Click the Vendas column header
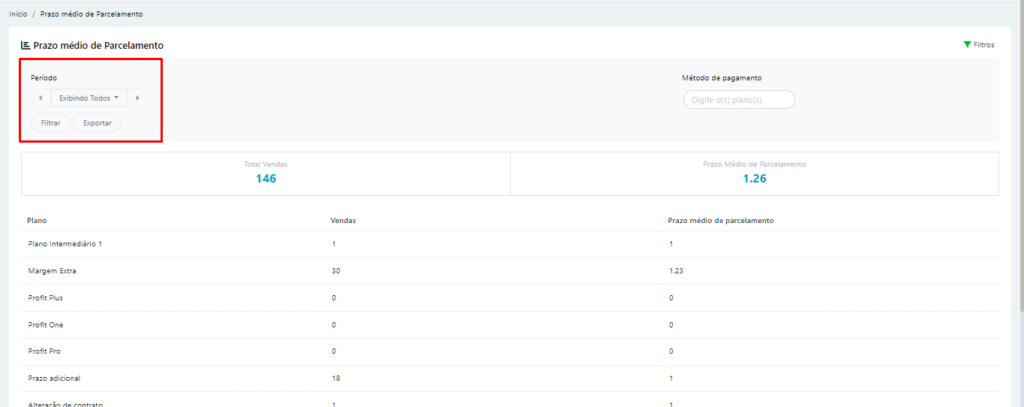 [344, 219]
